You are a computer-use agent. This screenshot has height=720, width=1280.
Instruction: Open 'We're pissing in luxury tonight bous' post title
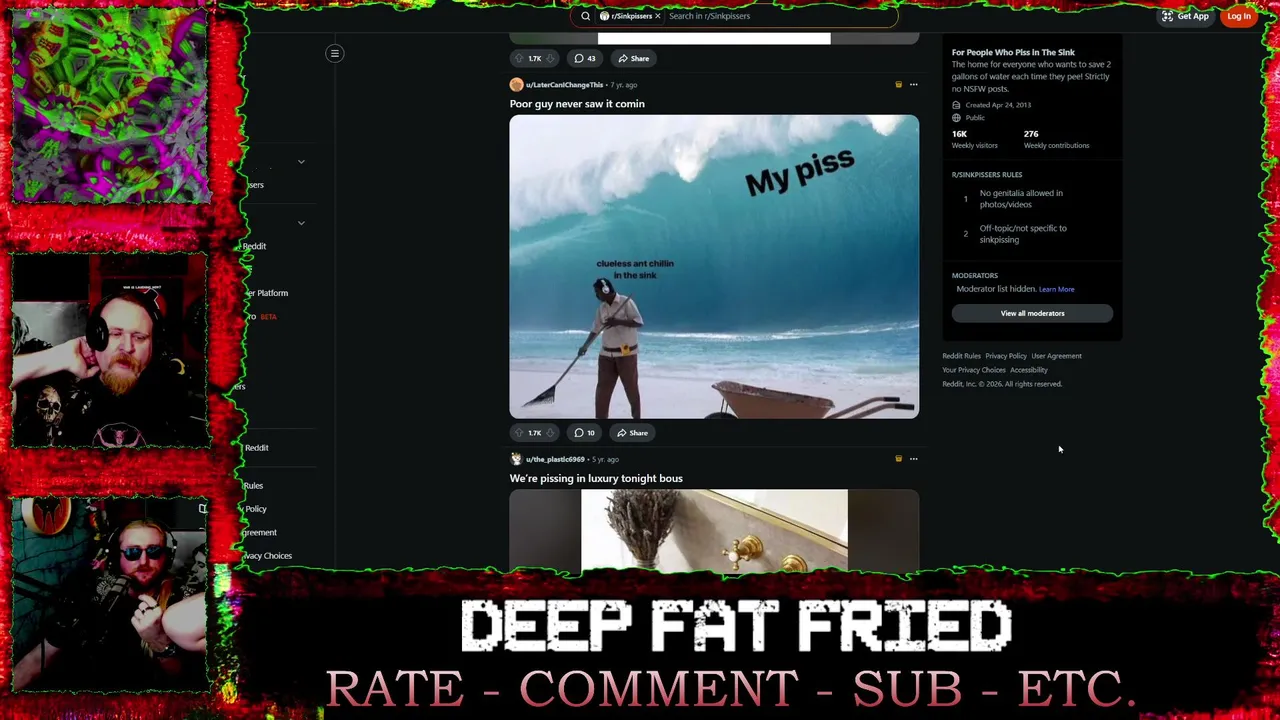pos(596,478)
